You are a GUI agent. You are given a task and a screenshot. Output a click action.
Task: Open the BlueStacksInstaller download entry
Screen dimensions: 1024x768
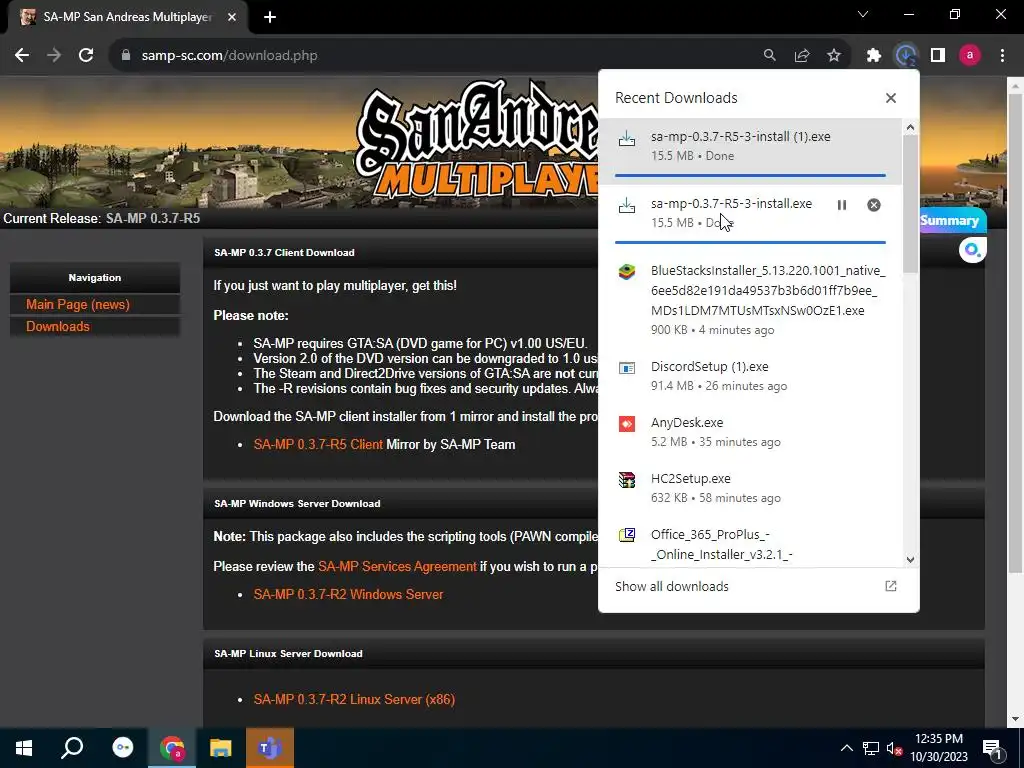[x=749, y=299]
